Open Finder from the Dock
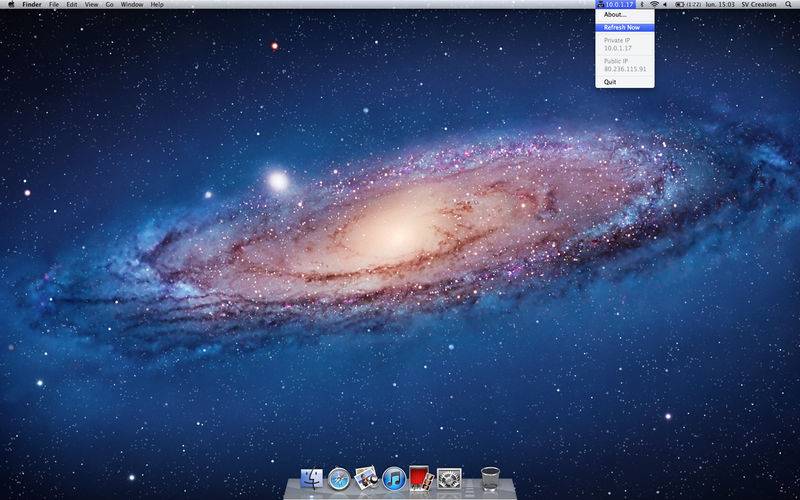Screen dimensions: 800x500 click(312, 479)
